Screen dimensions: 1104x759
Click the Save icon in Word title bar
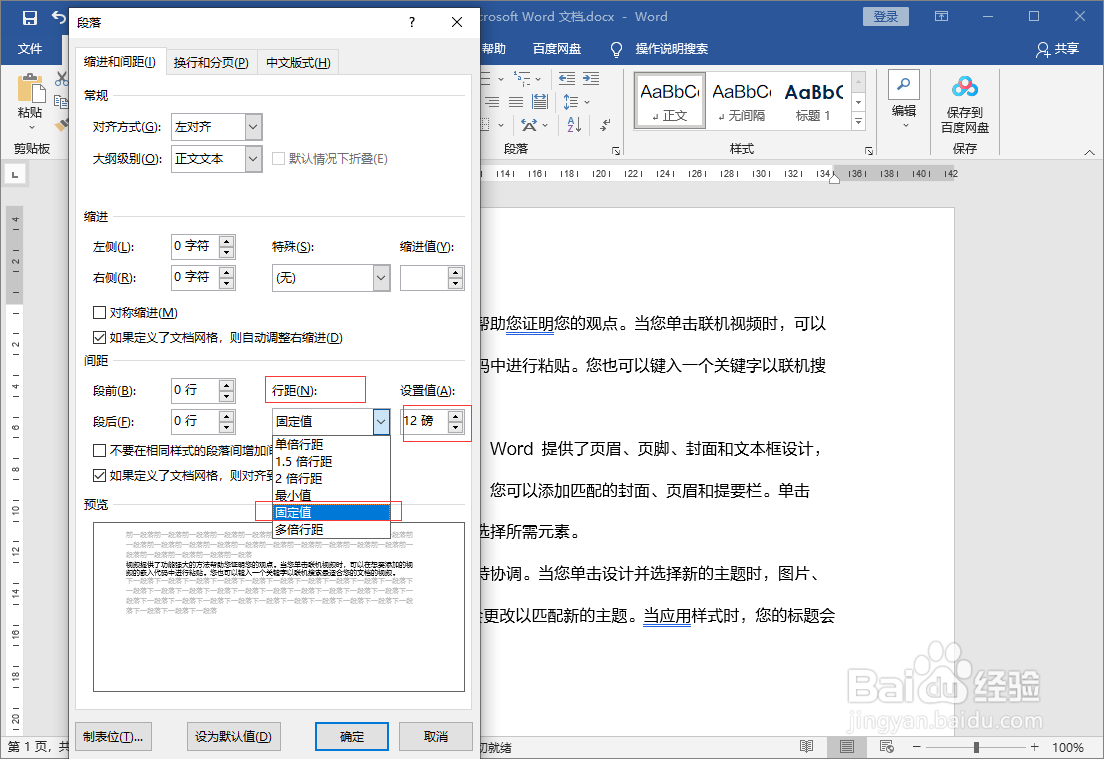tap(30, 18)
